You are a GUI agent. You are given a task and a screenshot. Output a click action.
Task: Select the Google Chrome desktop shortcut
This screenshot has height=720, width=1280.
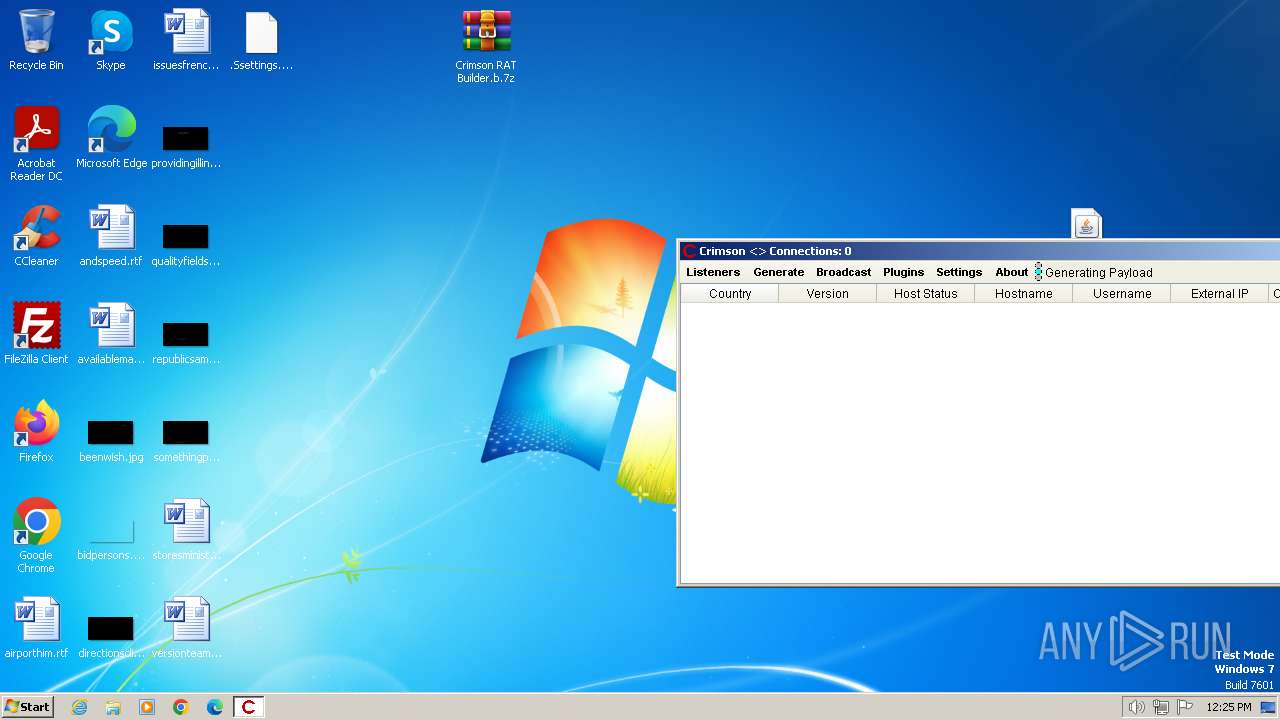pos(36,537)
